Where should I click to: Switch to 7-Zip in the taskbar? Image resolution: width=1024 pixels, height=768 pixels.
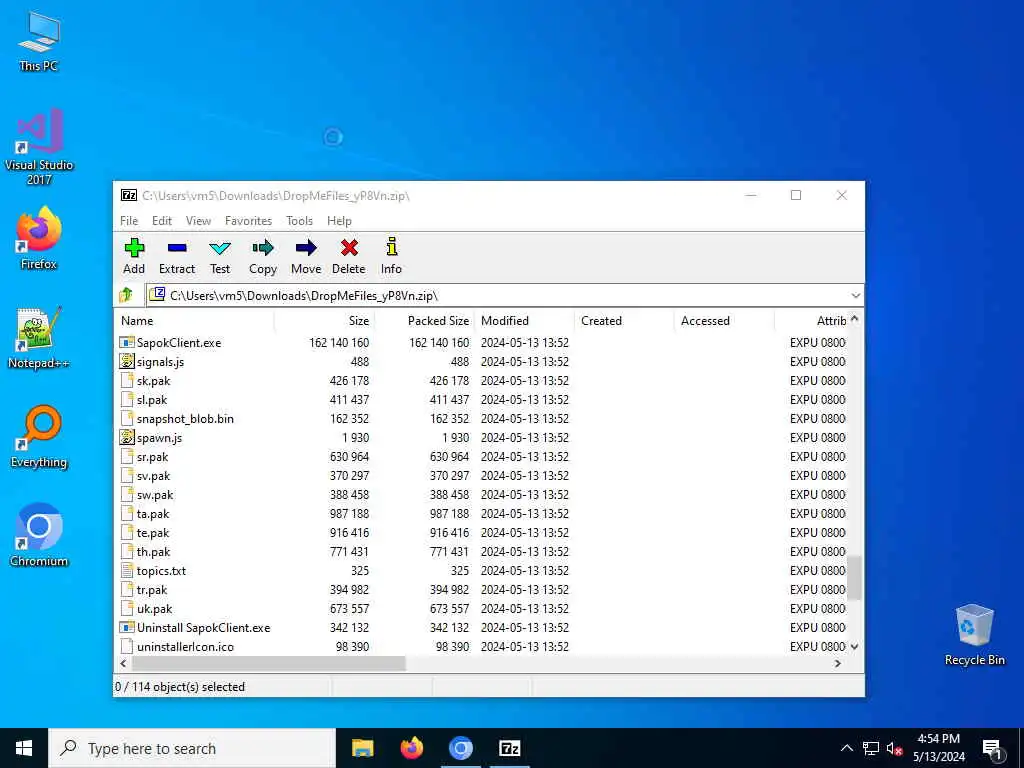pyautogui.click(x=509, y=748)
